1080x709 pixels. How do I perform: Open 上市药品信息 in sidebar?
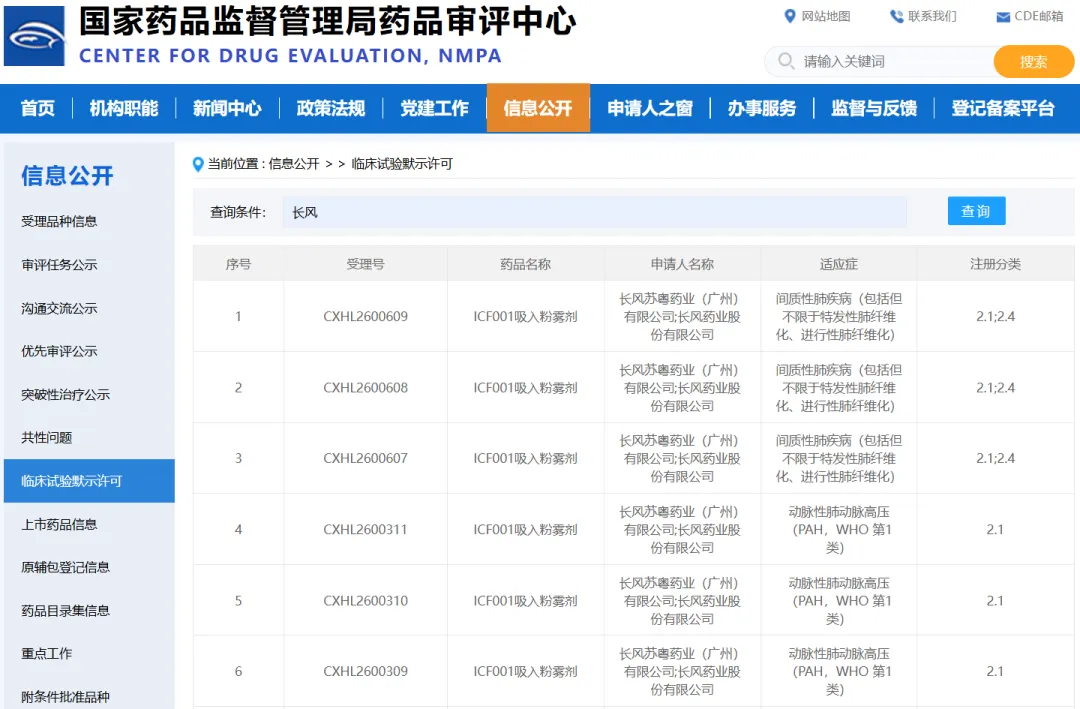(x=59, y=524)
